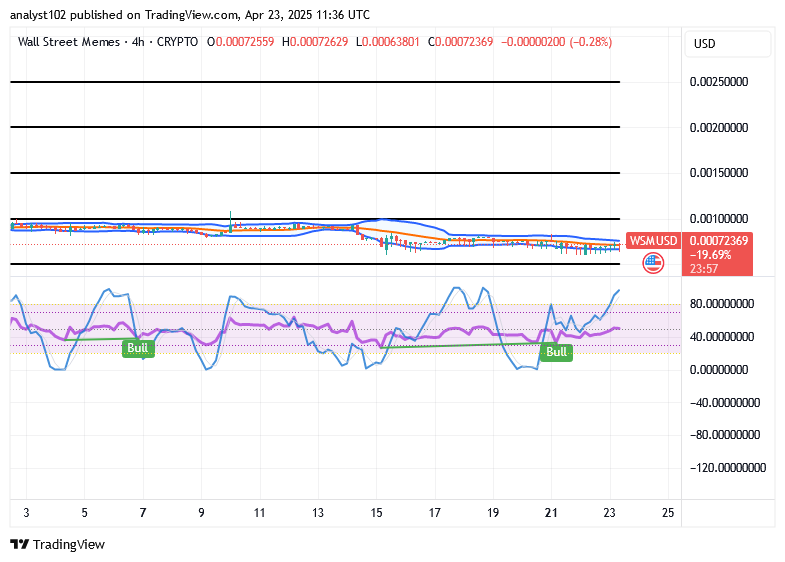Viewport: 785px width, 562px height.
Task: Click the -120.00000000 oscillator axis label
Action: tap(727, 468)
